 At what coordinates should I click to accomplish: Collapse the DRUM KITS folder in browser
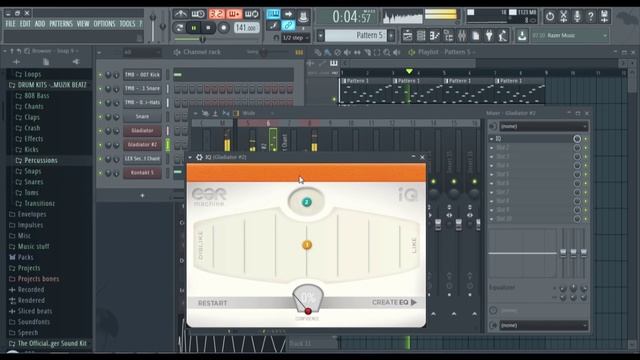pyautogui.click(x=48, y=85)
